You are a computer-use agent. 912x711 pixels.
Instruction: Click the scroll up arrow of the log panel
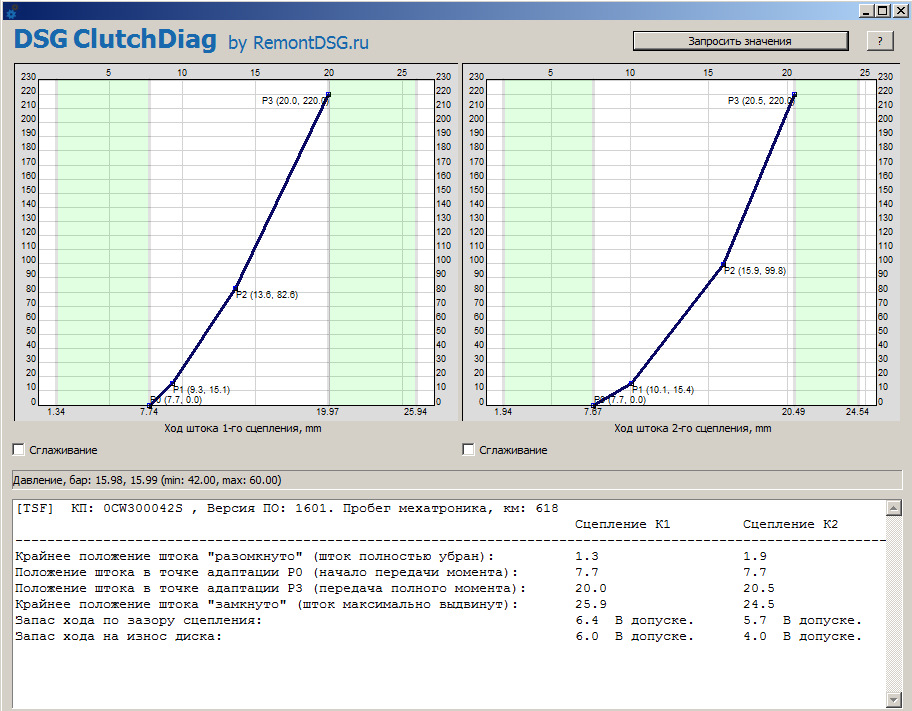pyautogui.click(x=894, y=510)
